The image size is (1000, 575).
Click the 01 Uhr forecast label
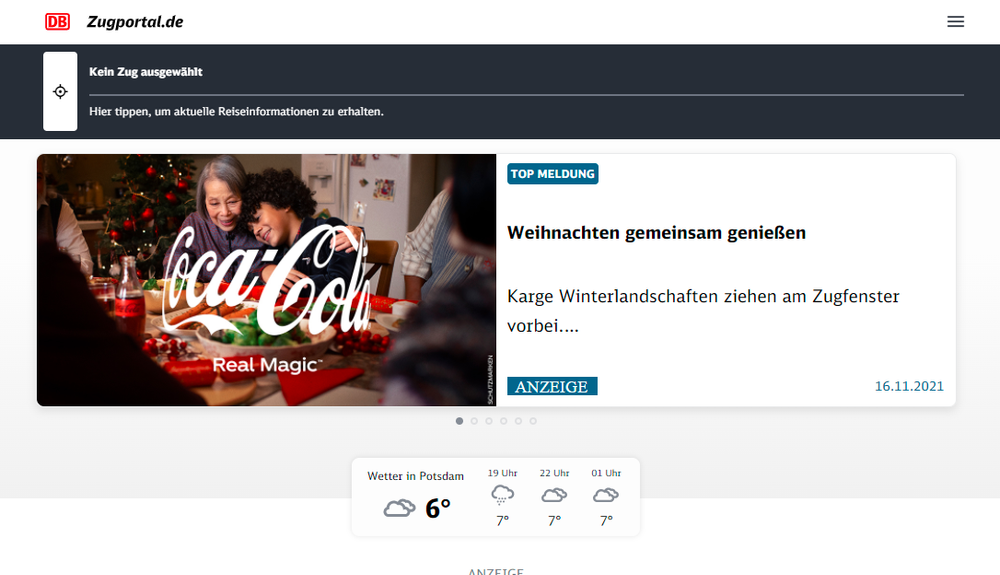click(x=606, y=473)
